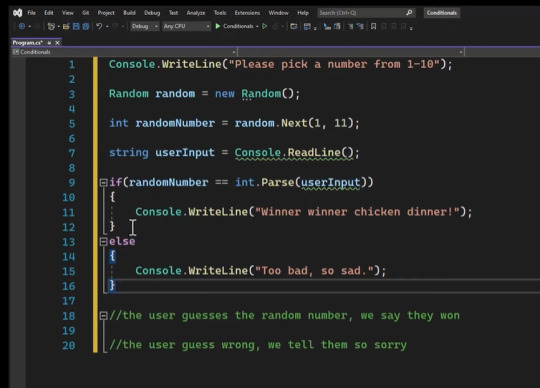Click the previous bookmark icon

click(384, 26)
